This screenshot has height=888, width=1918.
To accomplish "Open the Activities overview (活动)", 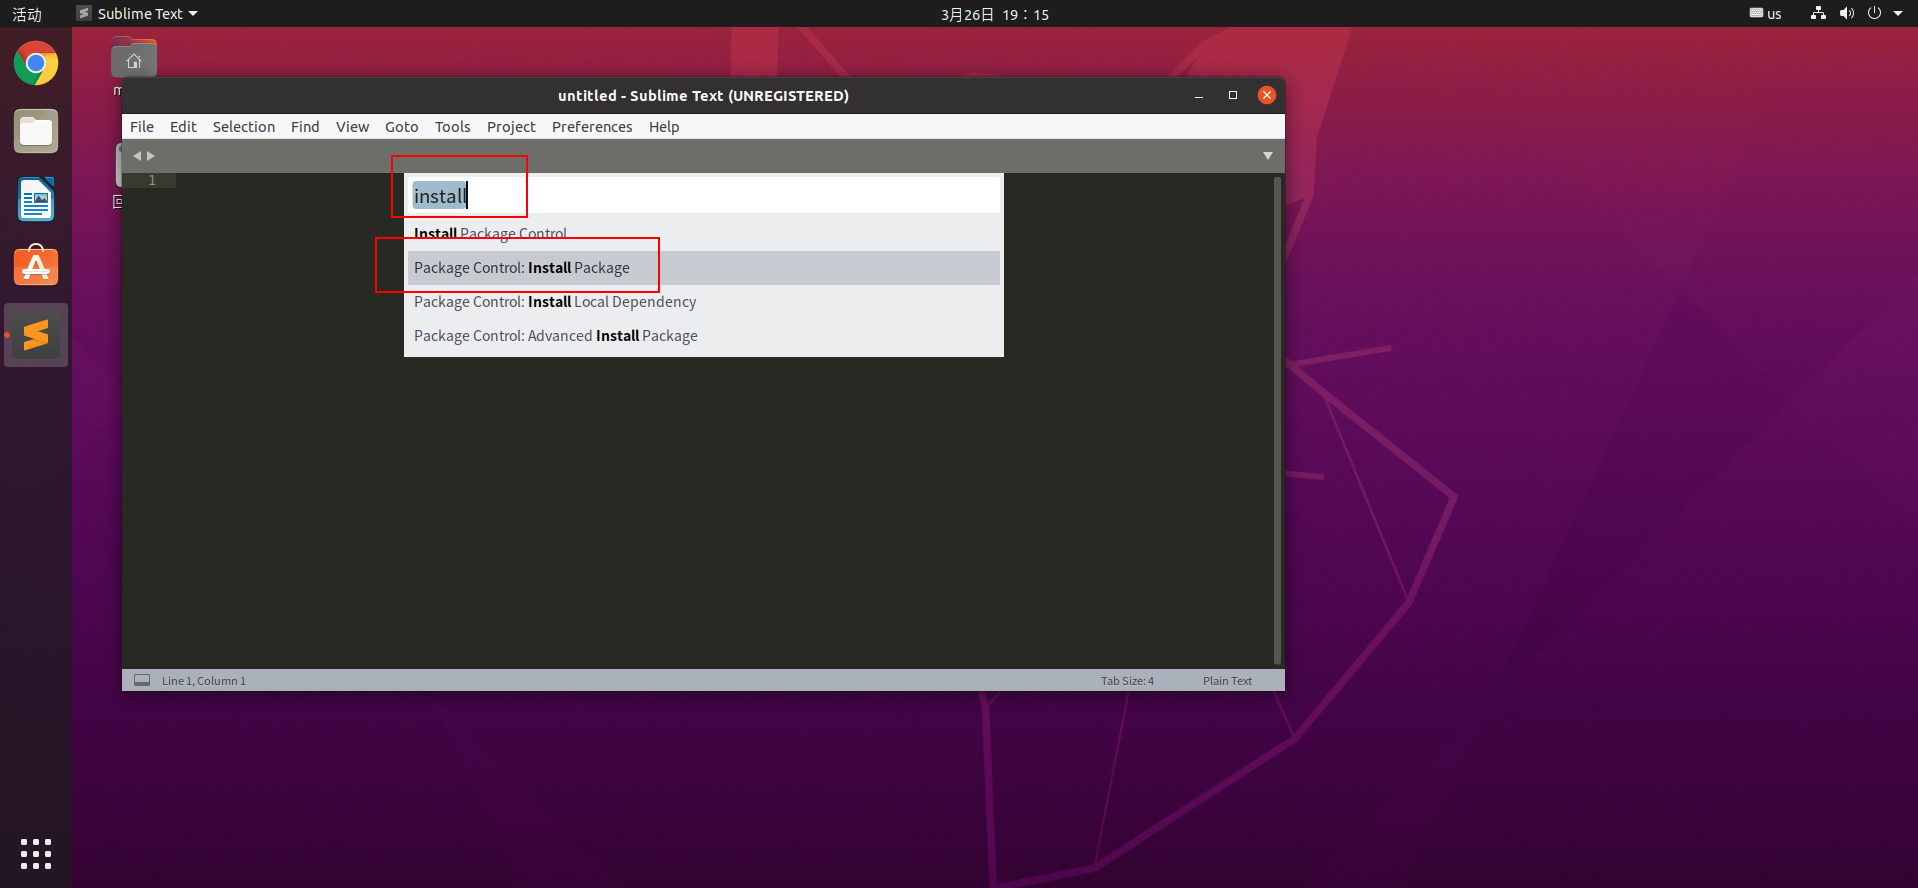I will [x=27, y=14].
